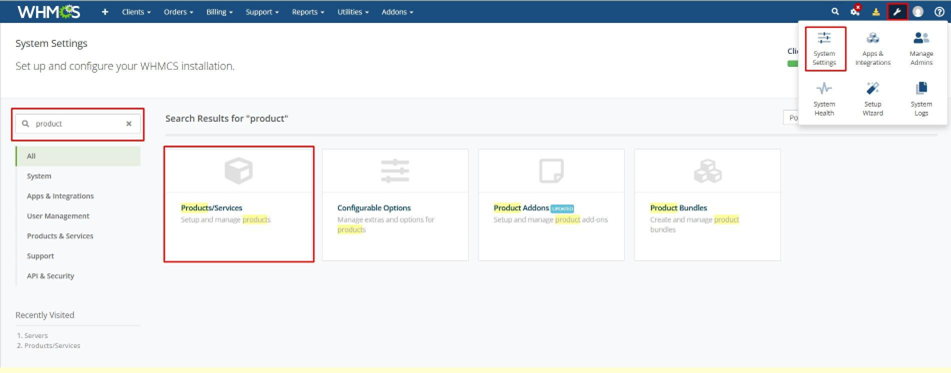Viewport: 951px width, 373px height.
Task: Open the Products/Services title link
Action: point(212,207)
